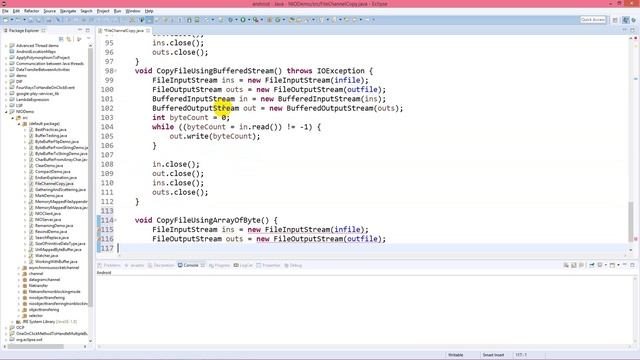
Task: Open the Source menu
Action: (49, 11)
